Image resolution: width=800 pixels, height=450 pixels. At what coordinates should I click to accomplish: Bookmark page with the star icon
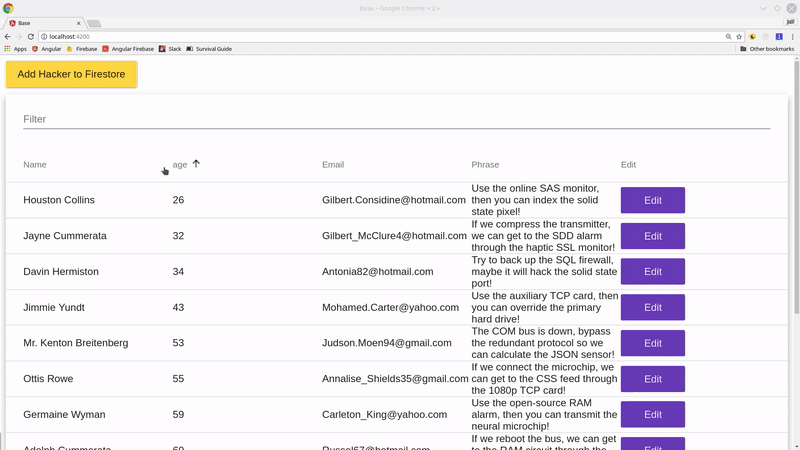coord(738,36)
